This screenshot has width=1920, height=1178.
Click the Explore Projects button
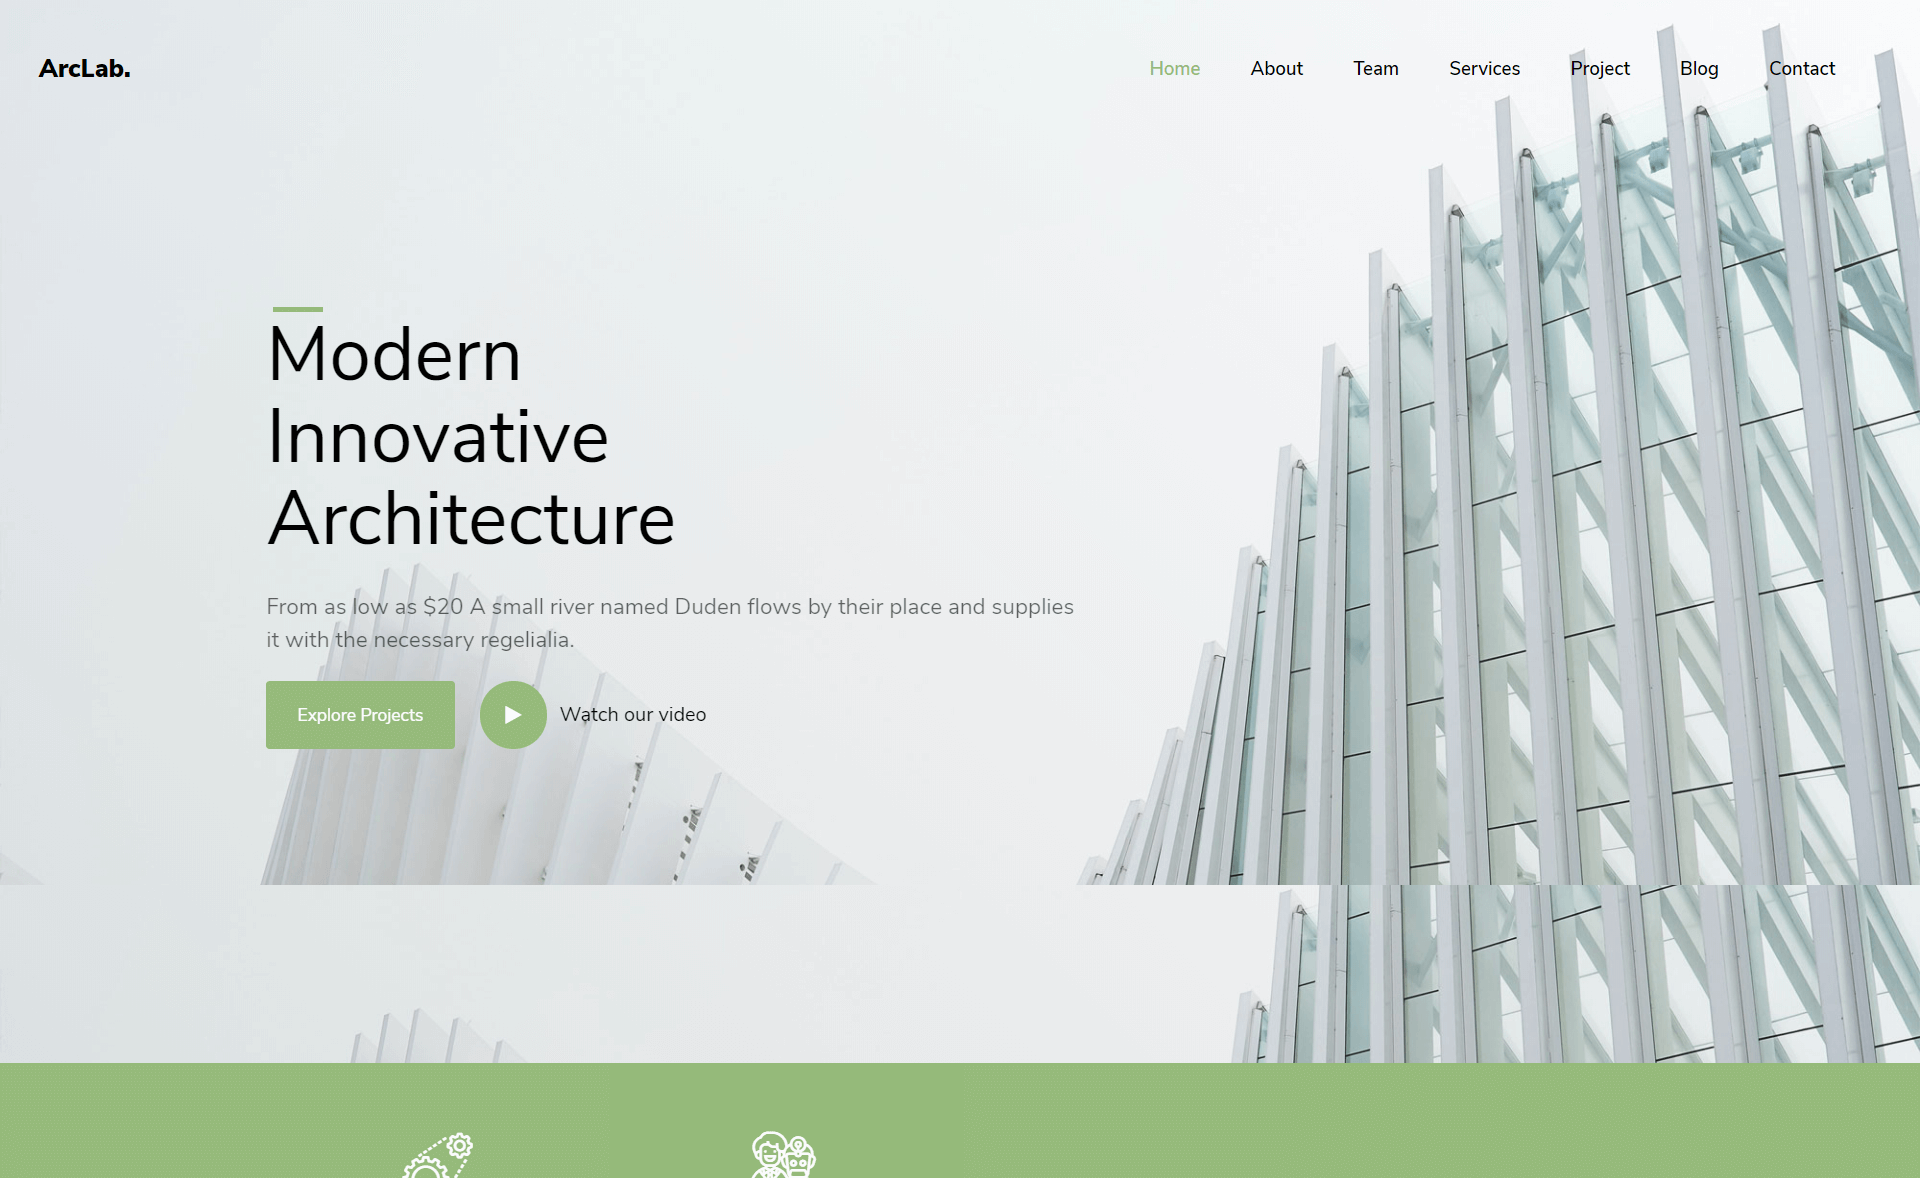coord(361,713)
